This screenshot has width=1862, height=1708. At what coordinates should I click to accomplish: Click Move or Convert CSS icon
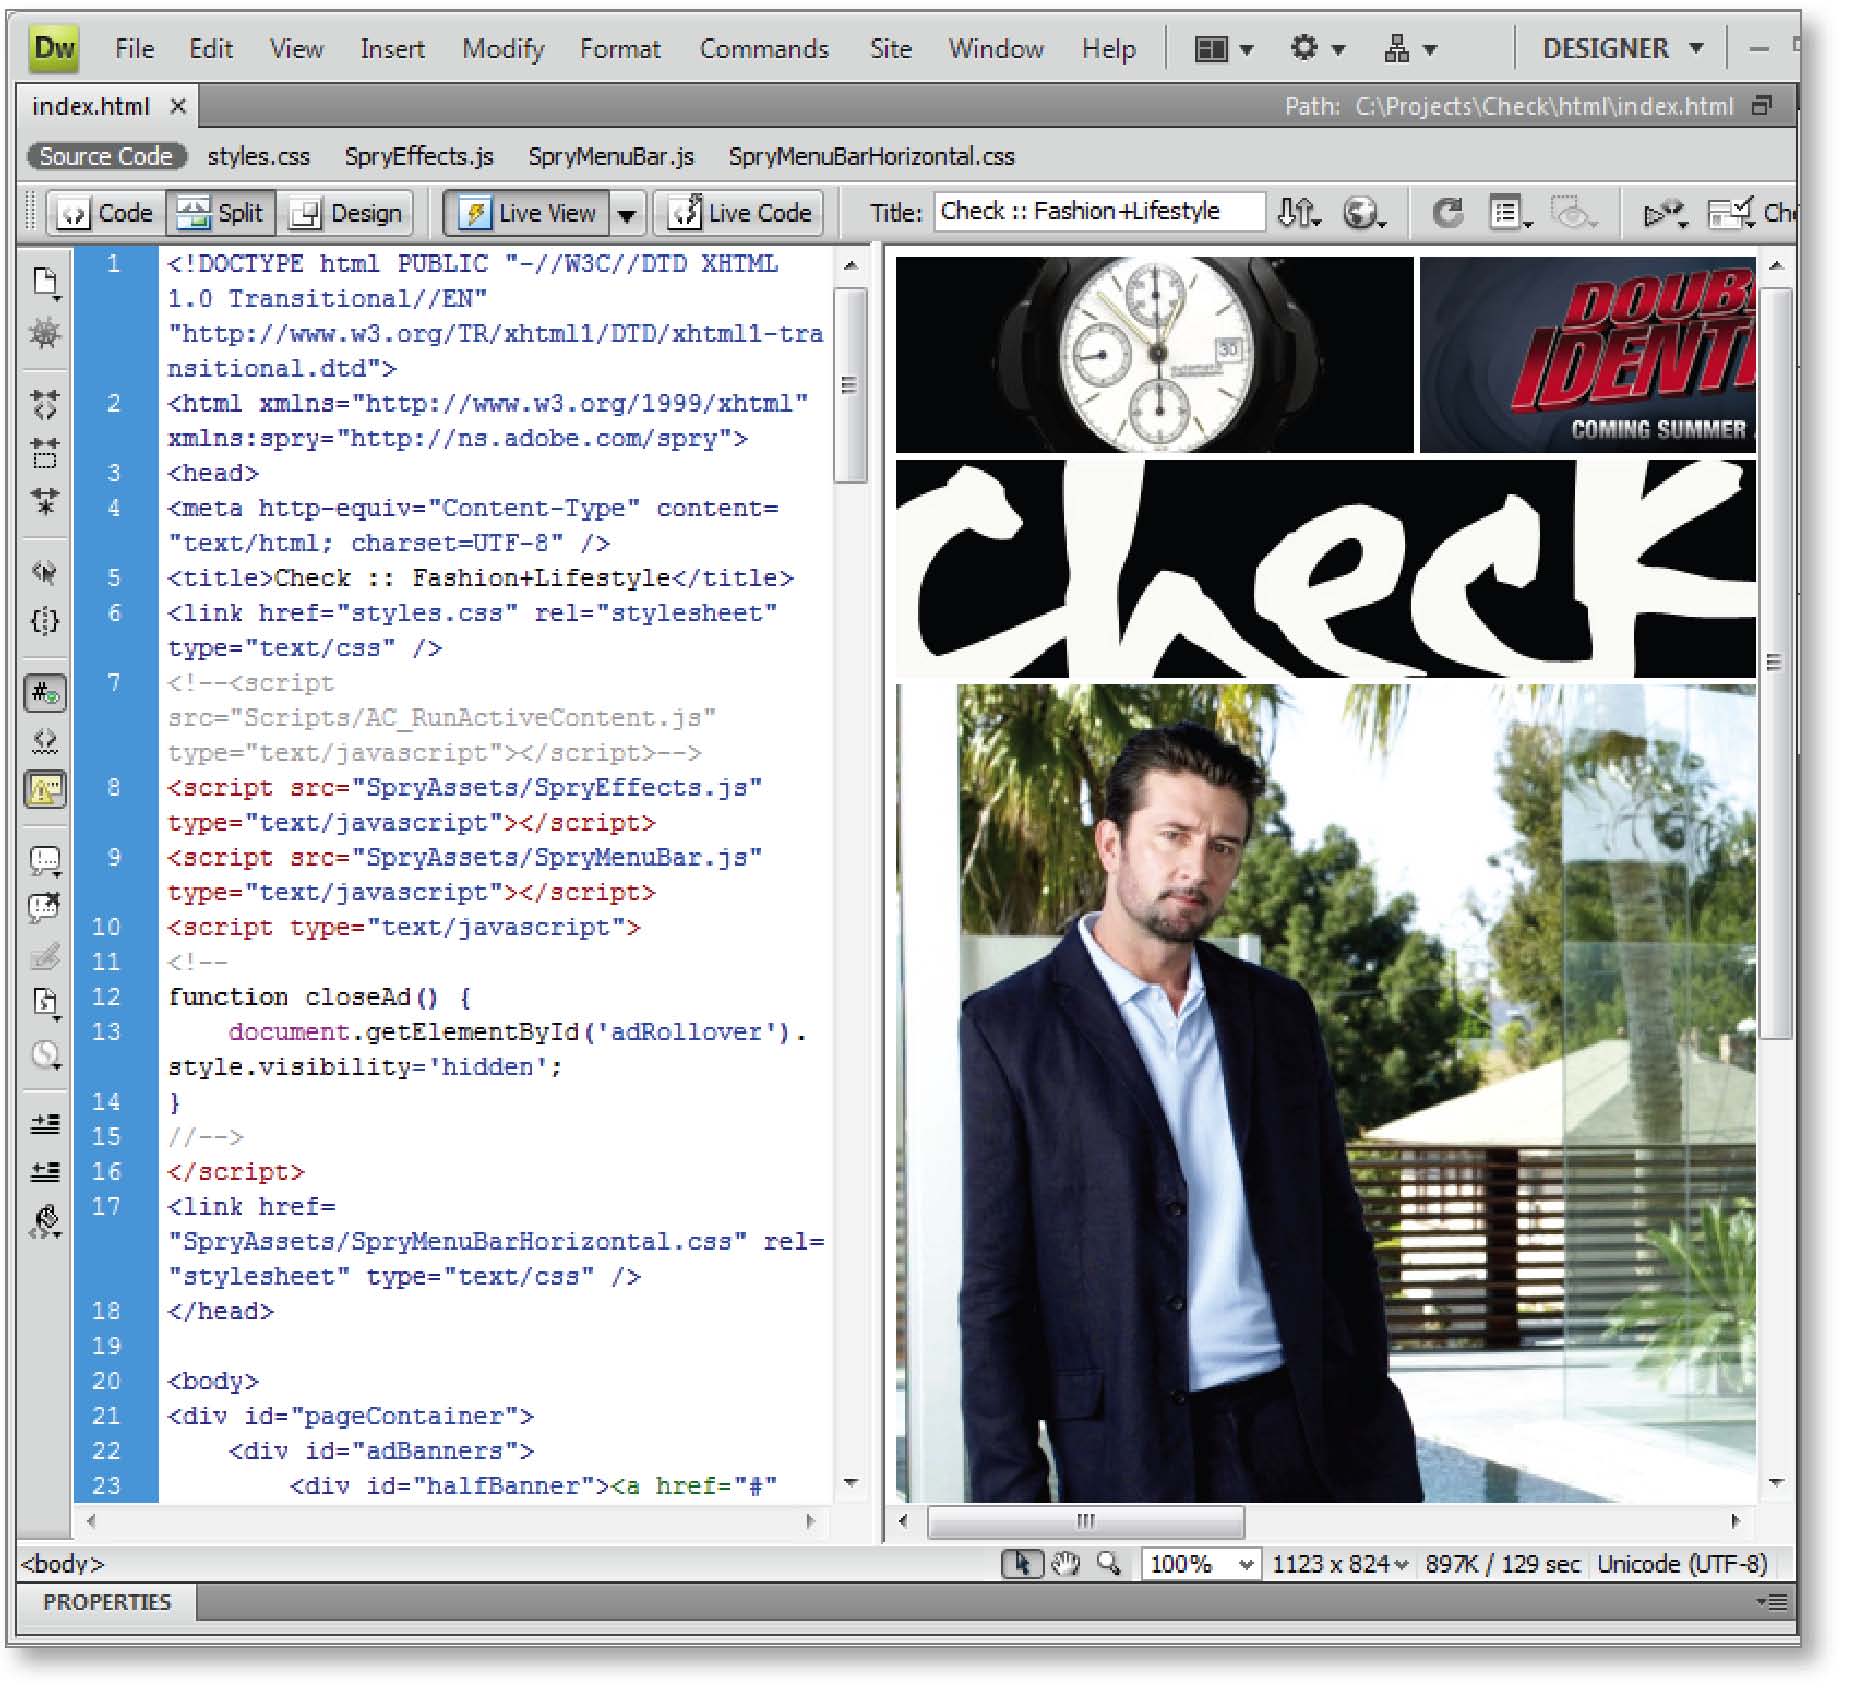click(45, 1055)
